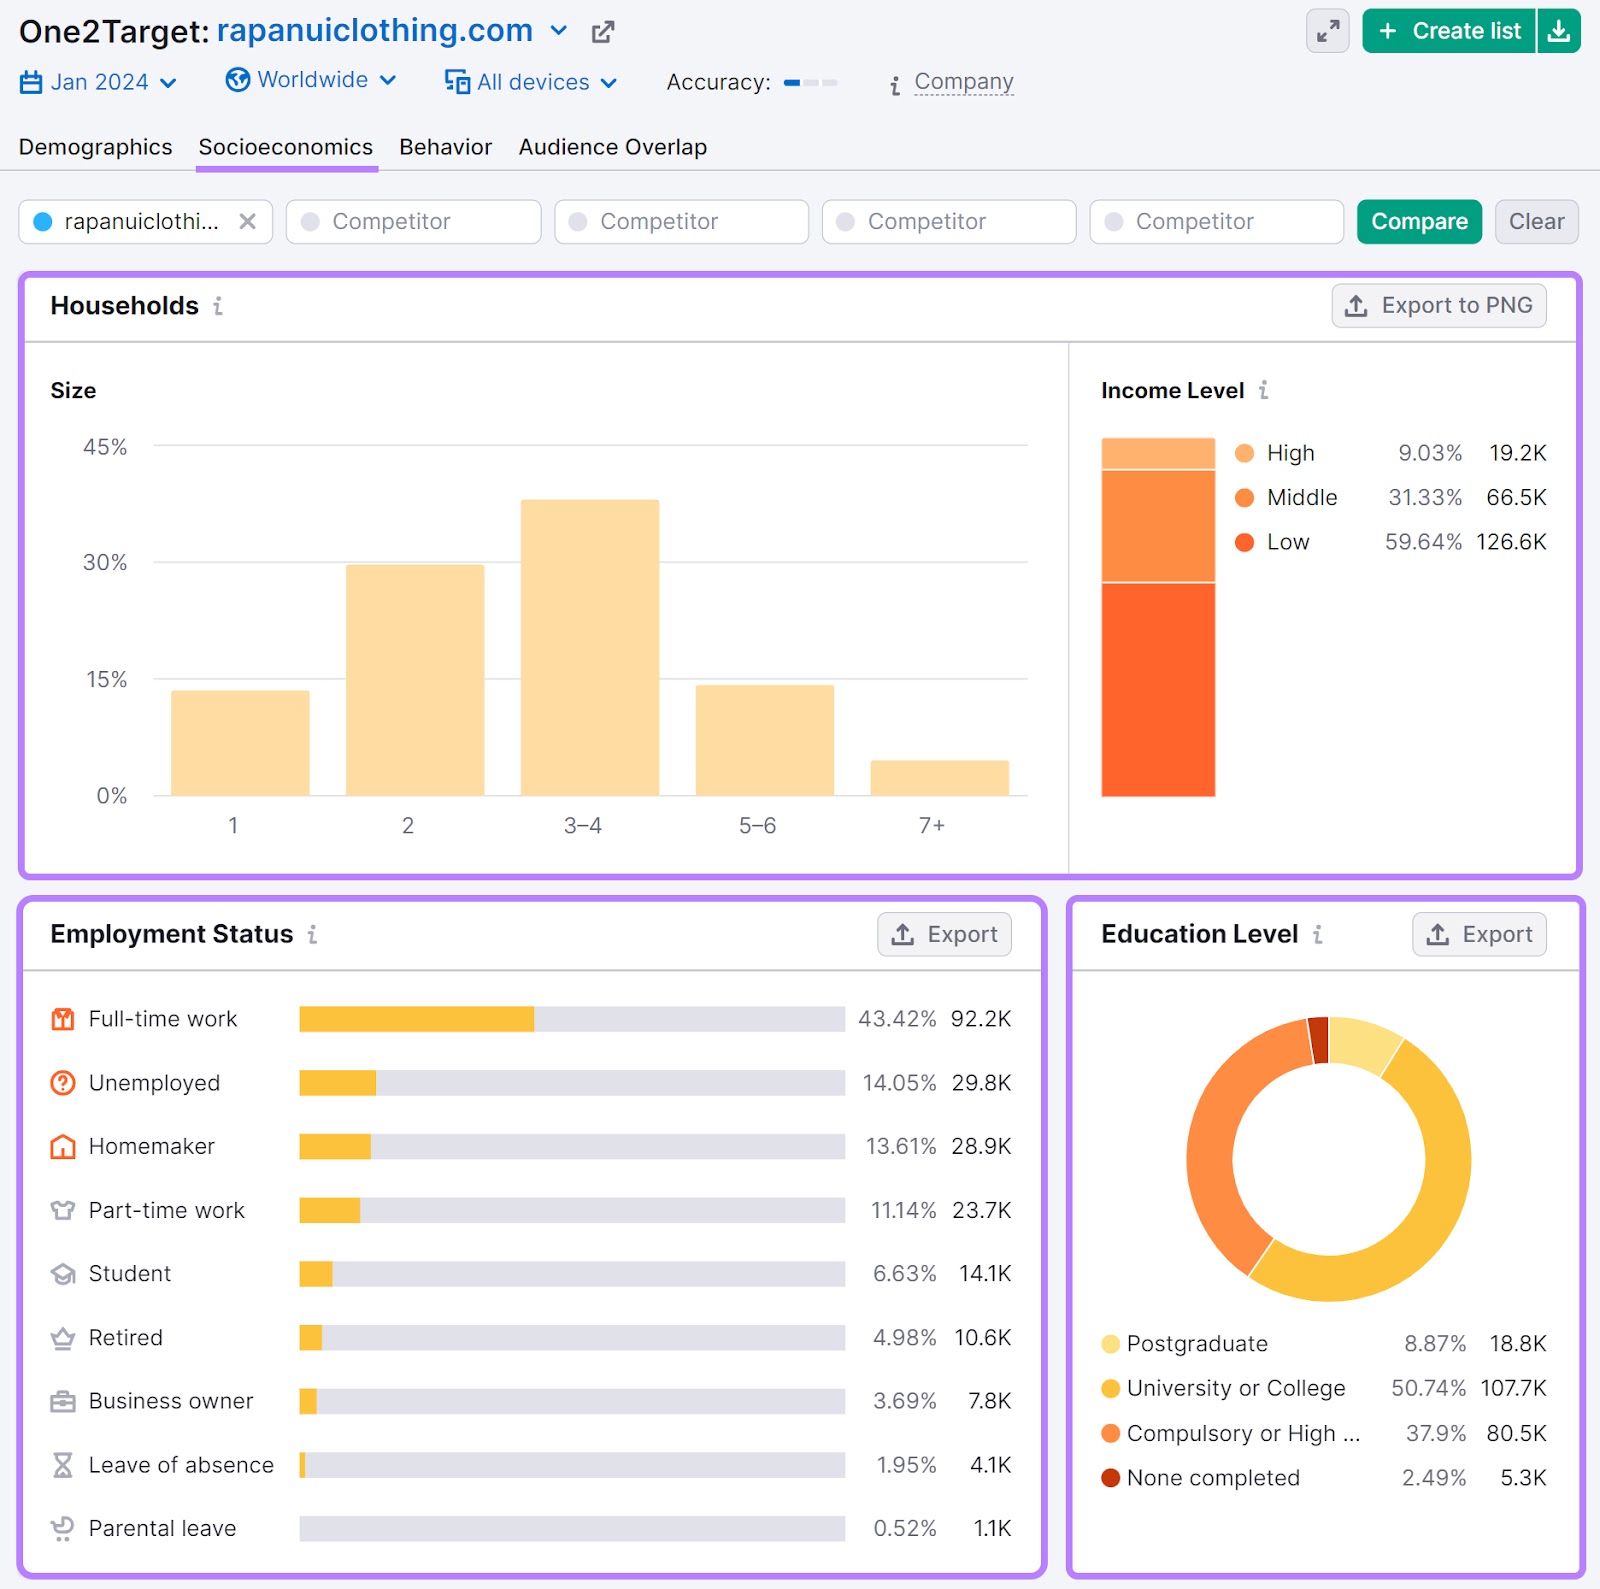Click the info icon beside Income Level

tap(1264, 391)
